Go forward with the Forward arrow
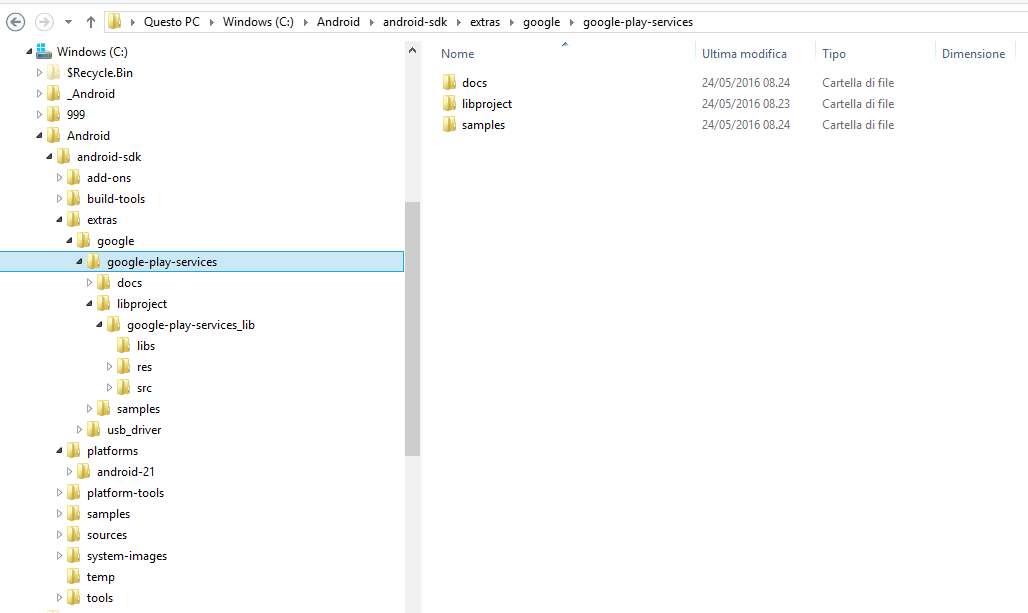Screen dimensions: 1028x613 pos(44,22)
